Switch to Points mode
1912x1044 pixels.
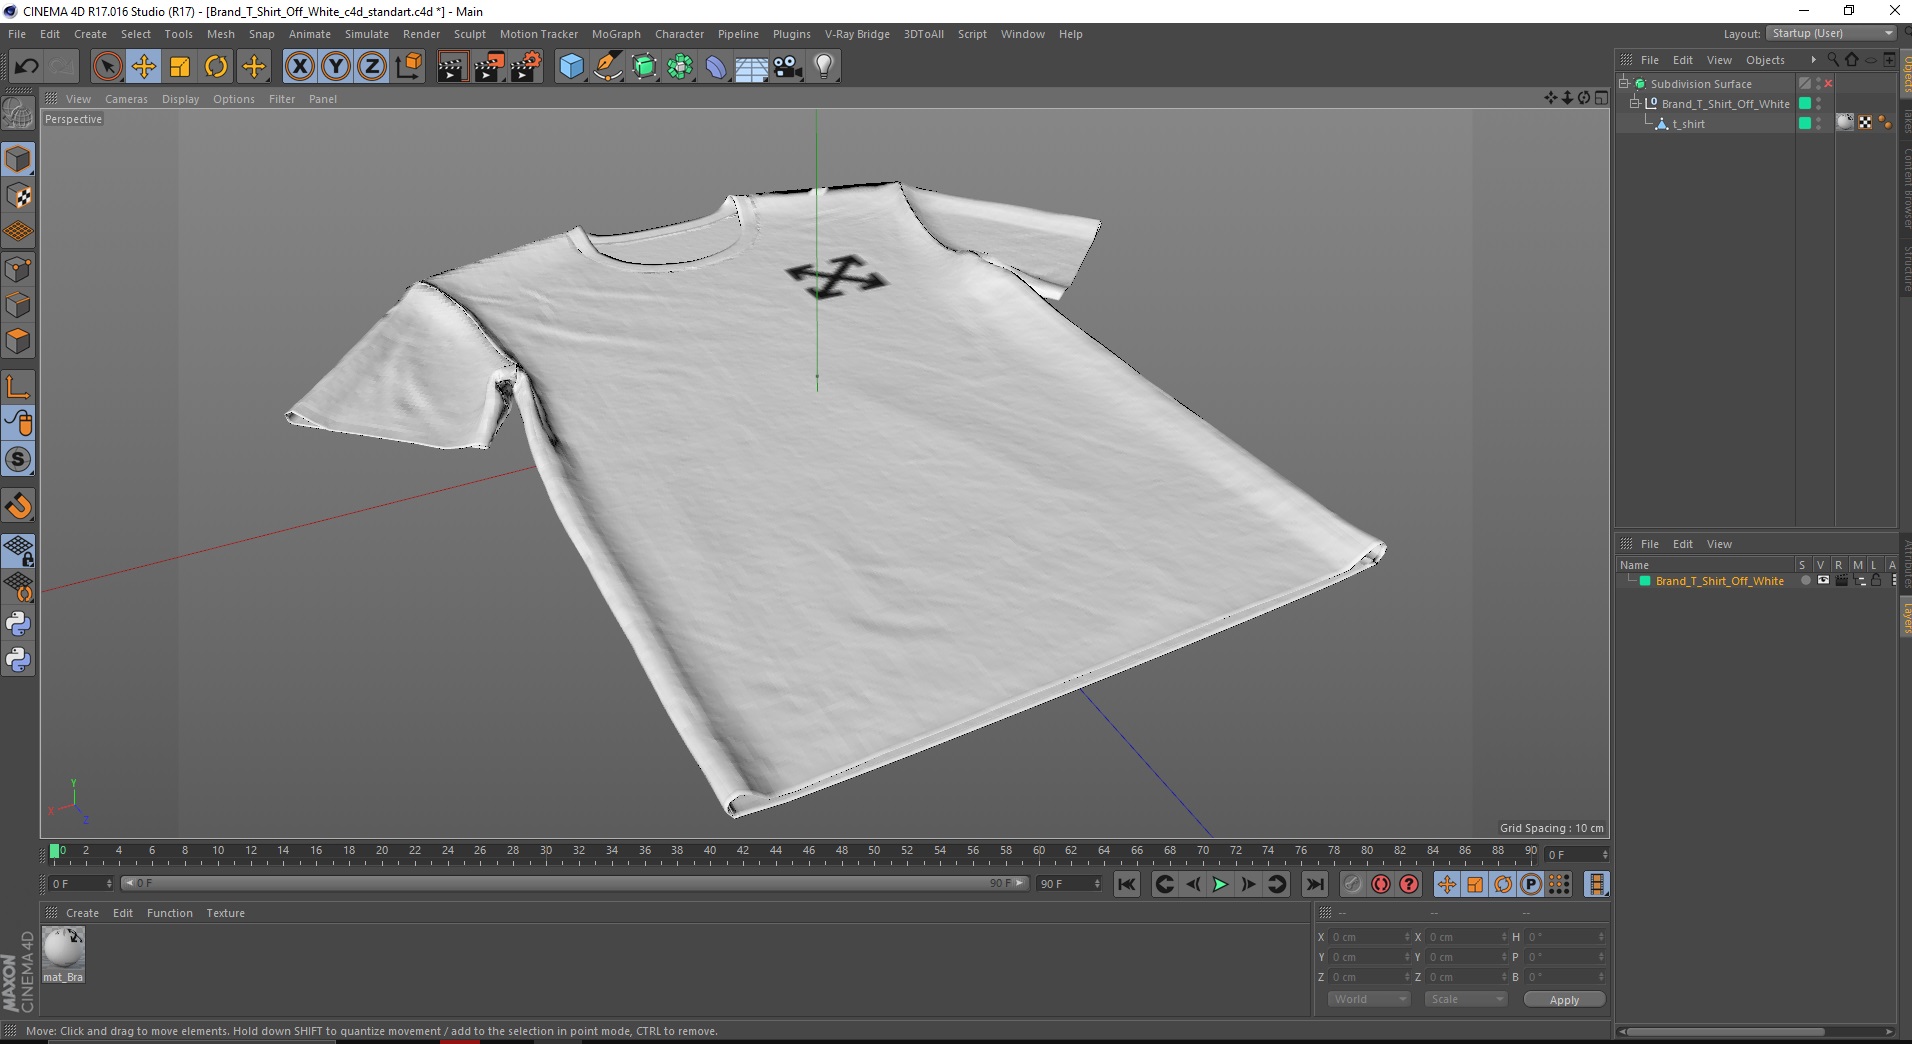click(x=18, y=269)
